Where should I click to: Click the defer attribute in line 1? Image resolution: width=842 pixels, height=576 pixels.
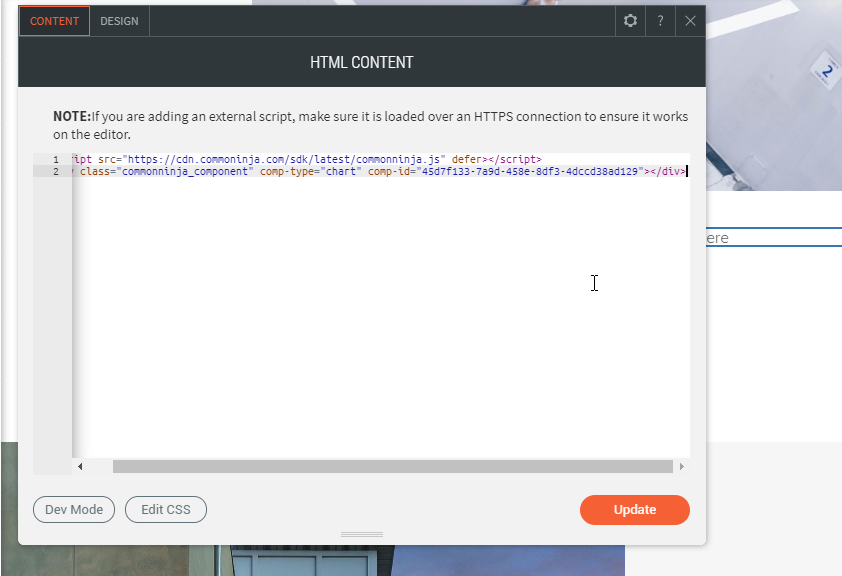[467, 159]
